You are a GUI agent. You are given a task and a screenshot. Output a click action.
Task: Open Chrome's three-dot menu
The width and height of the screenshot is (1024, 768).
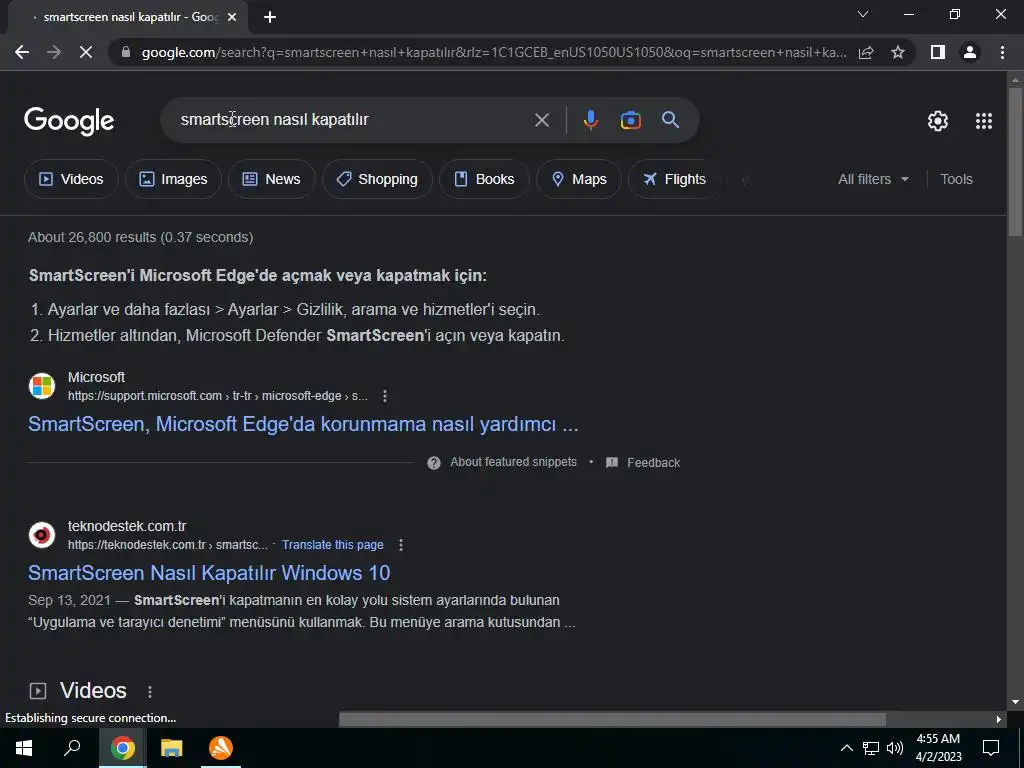pyautogui.click(x=1002, y=52)
